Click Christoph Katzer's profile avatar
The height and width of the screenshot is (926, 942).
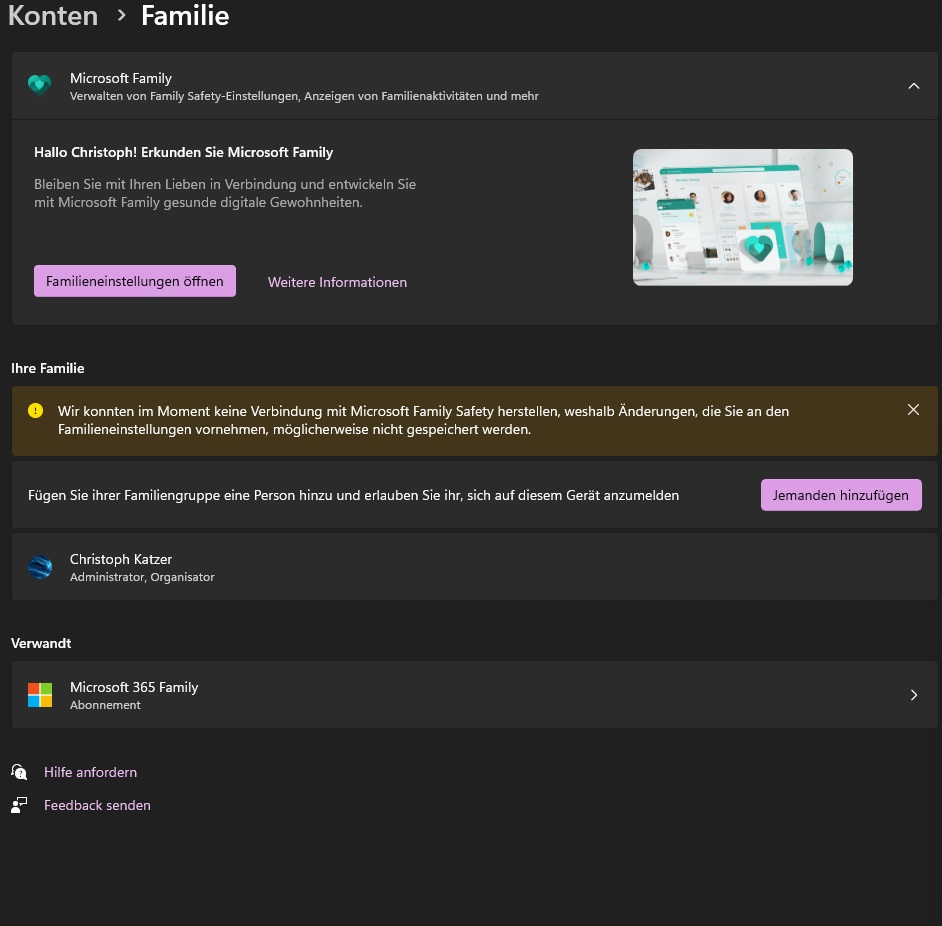(x=40, y=567)
